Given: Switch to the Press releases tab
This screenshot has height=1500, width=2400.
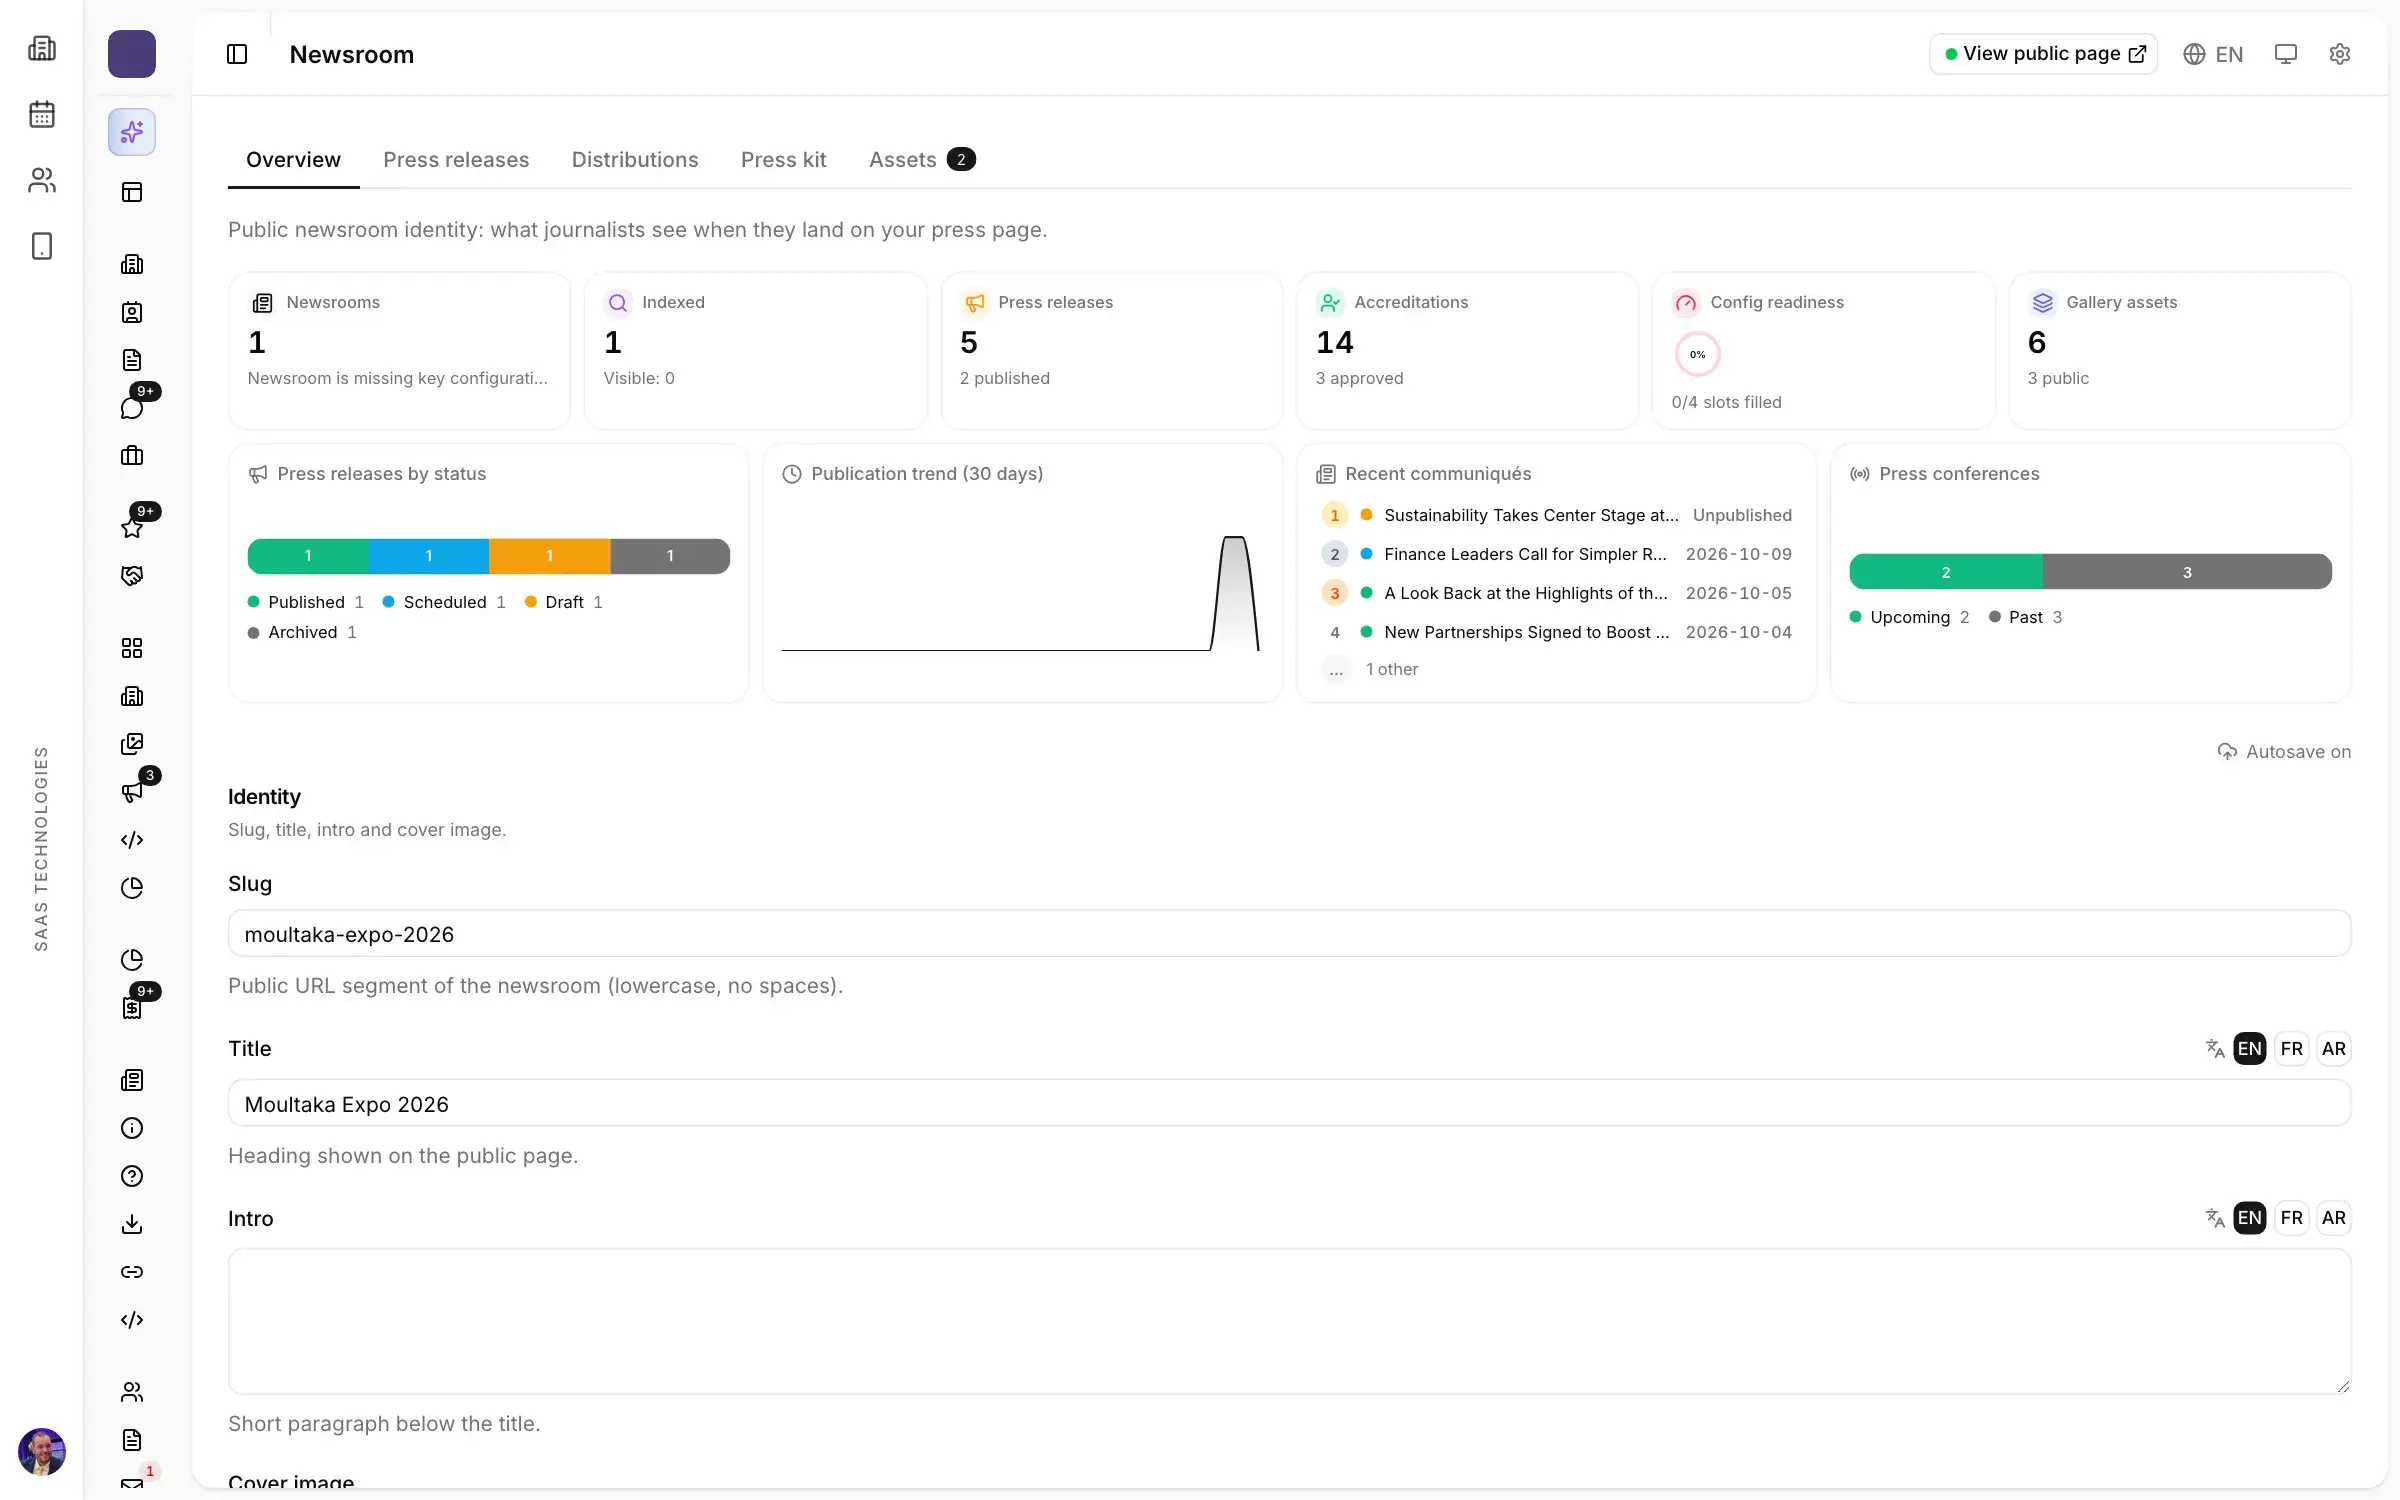Looking at the screenshot, I should pos(456,160).
